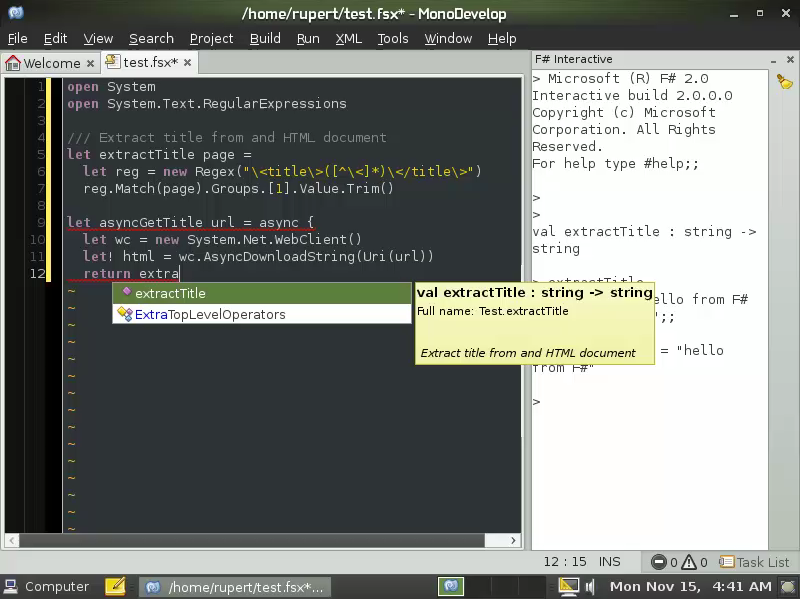Click the left arrow of the editor's horizontal scrollbar
Image resolution: width=800 pixels, height=599 pixels.
tap(12, 540)
